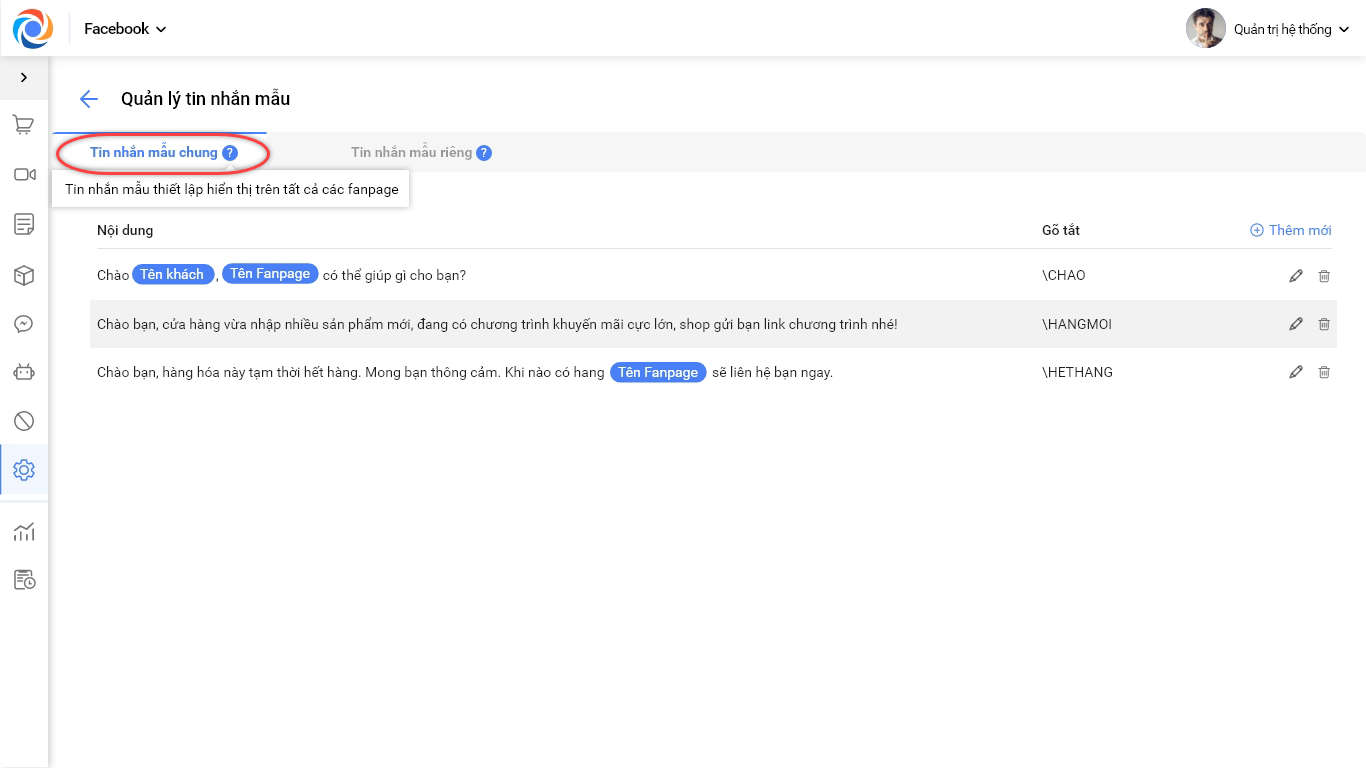1366x768 pixels.
Task: Click 'sẽ liên hệ bạn ngay.' text
Action: coord(773,372)
